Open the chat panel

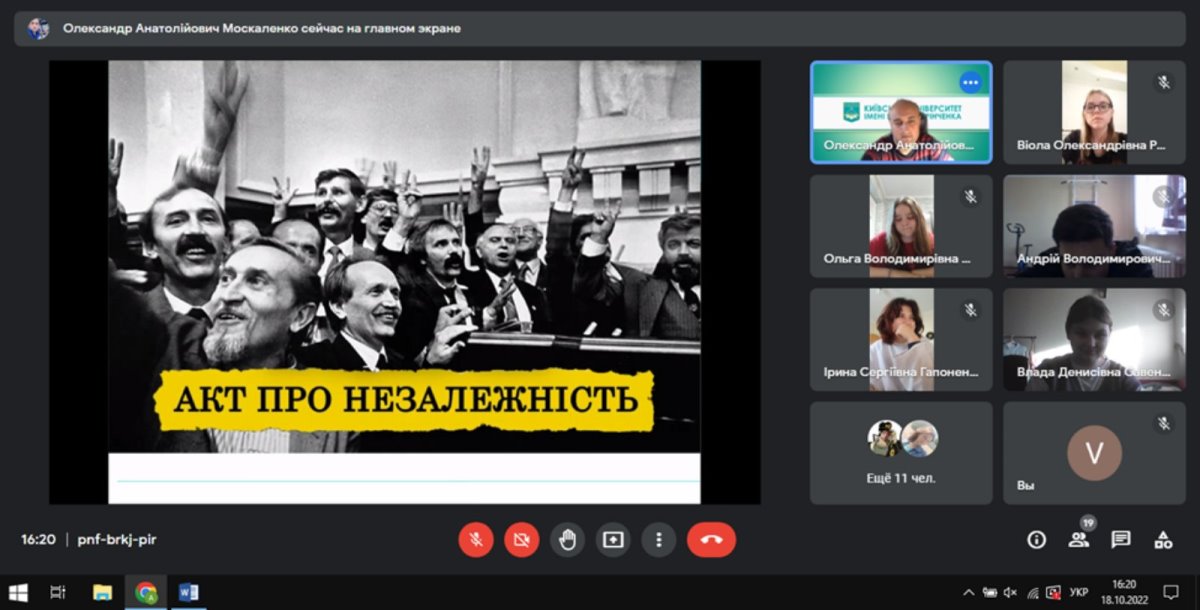tap(1121, 540)
